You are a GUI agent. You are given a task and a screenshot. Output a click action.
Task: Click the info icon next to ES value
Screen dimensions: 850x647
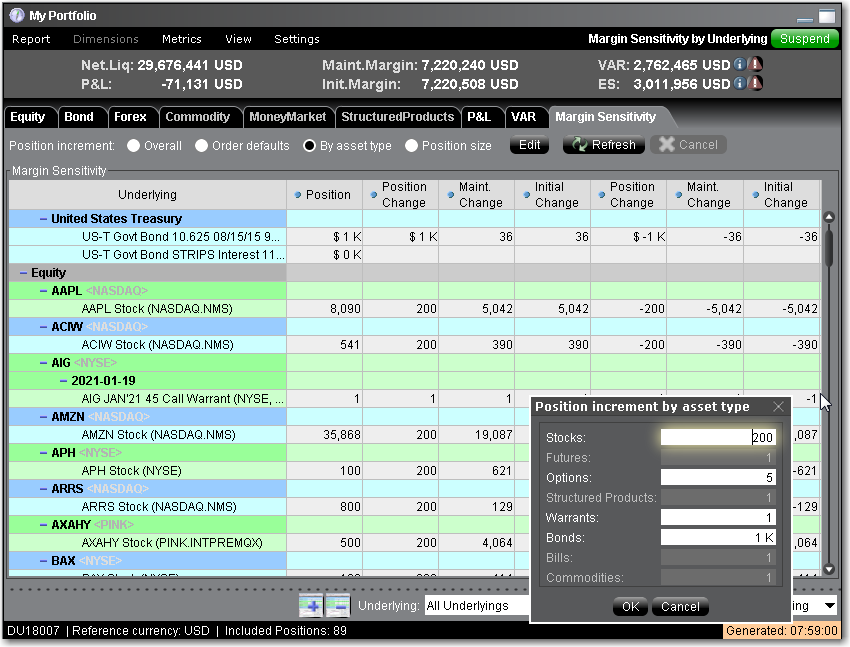[x=741, y=84]
